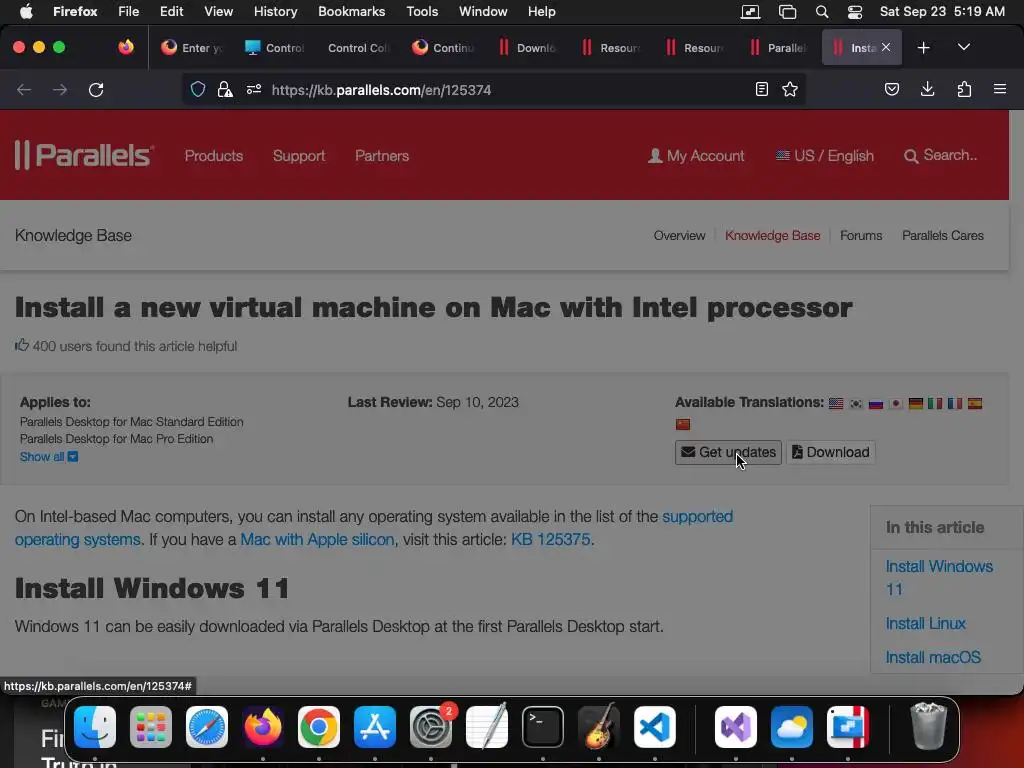
Task: Open the list all tabs dropdown
Action: [963, 47]
